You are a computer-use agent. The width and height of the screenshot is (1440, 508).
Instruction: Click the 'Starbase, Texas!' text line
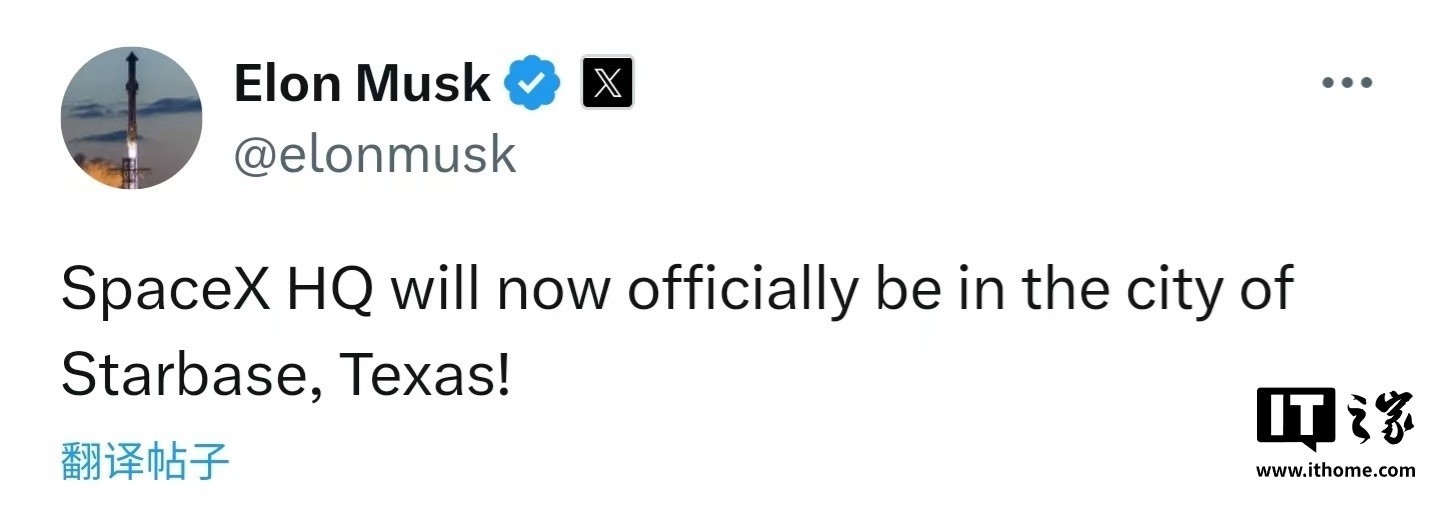(286, 376)
